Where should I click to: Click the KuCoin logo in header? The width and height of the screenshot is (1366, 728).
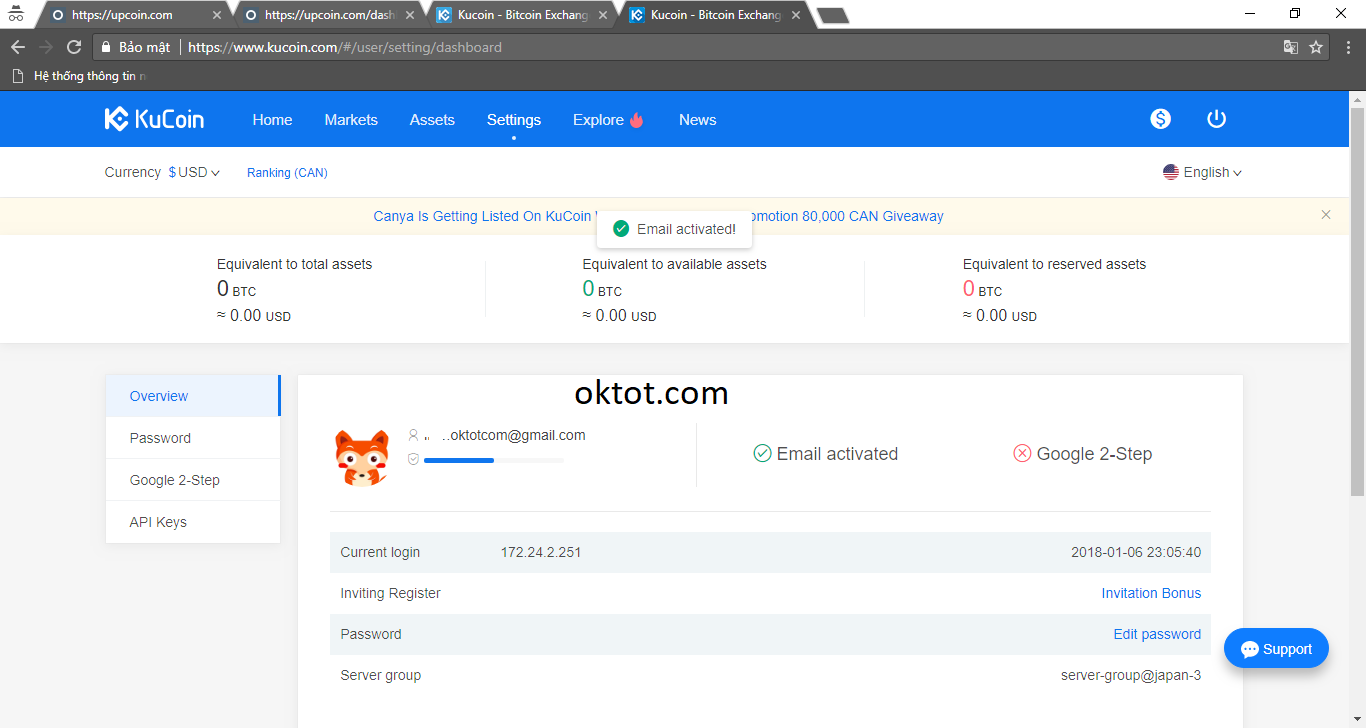pos(154,119)
